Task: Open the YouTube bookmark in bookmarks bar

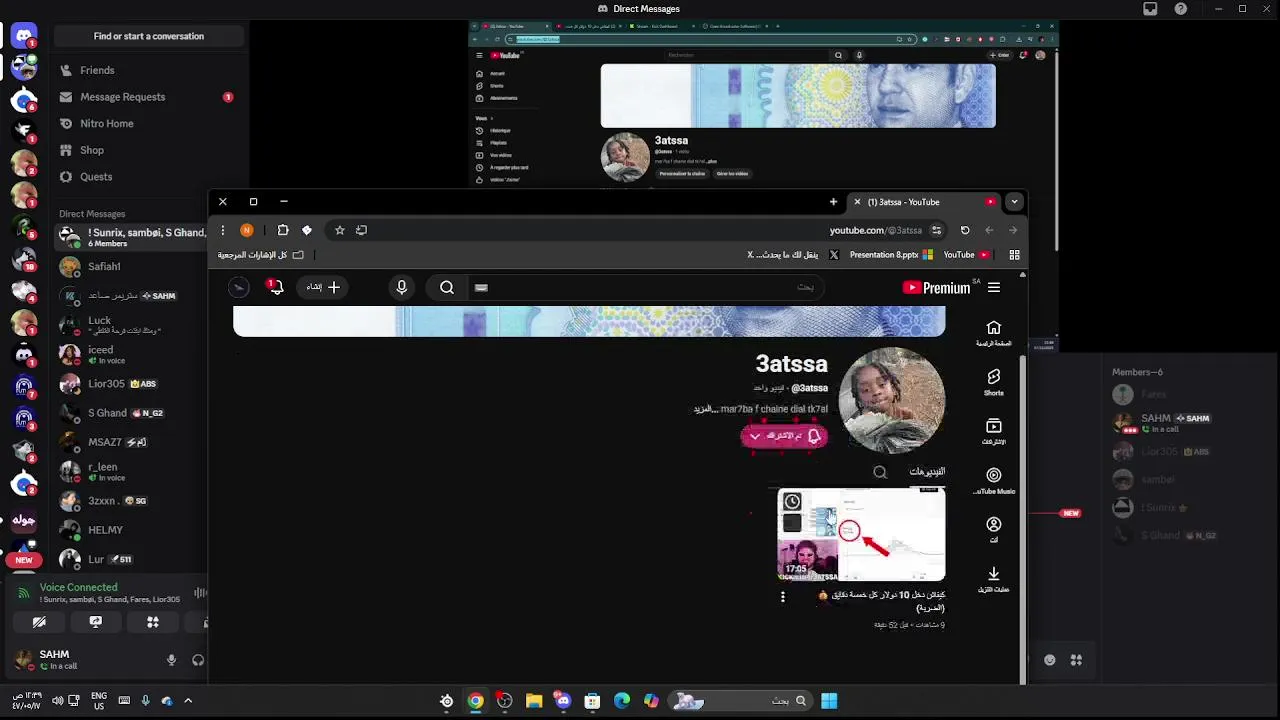Action: coord(966,255)
